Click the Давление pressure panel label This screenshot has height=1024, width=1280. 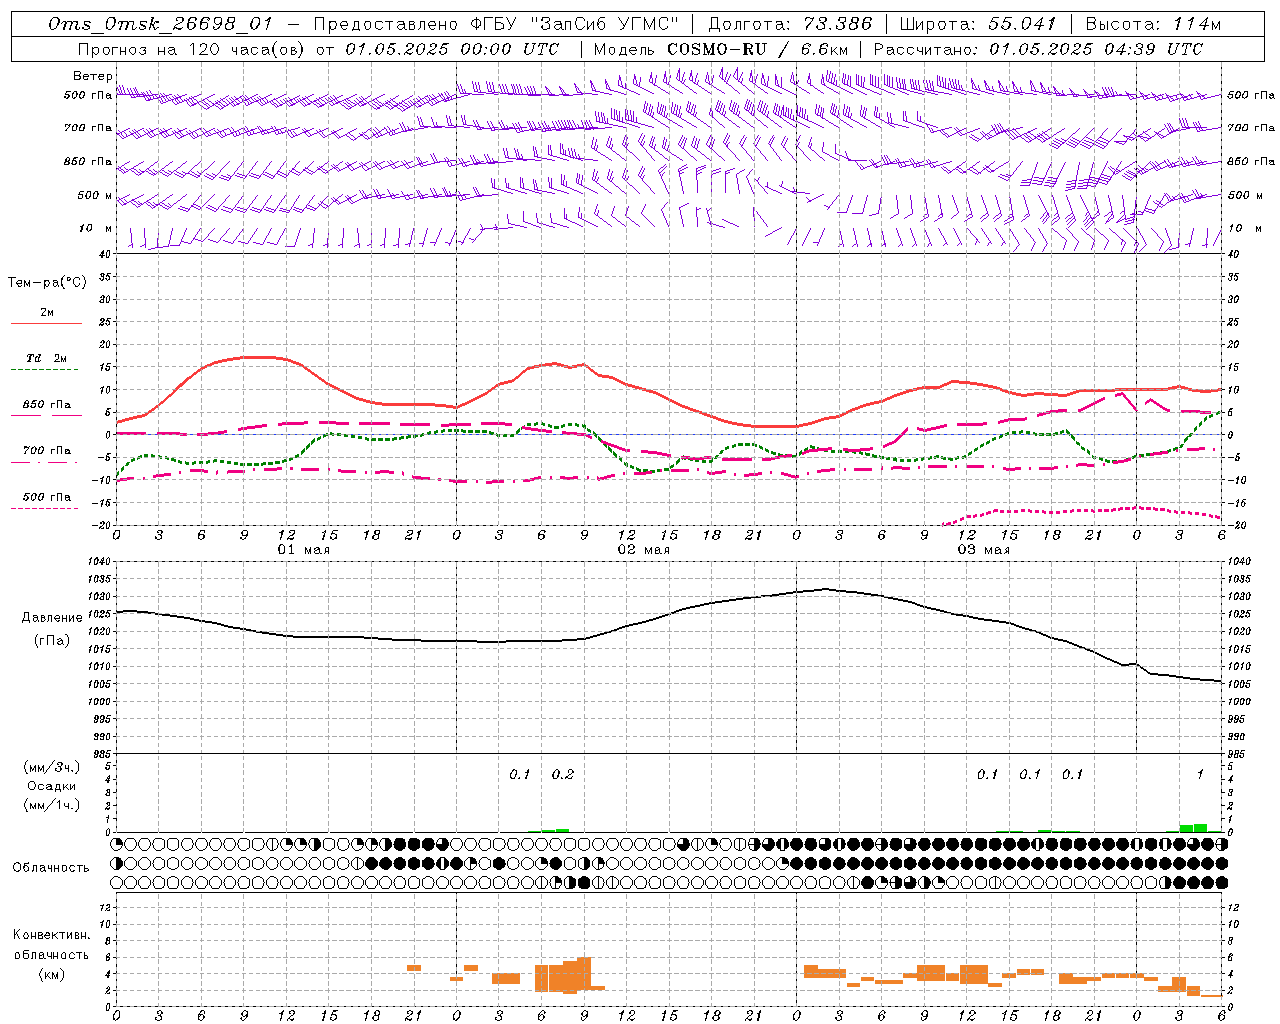click(51, 618)
